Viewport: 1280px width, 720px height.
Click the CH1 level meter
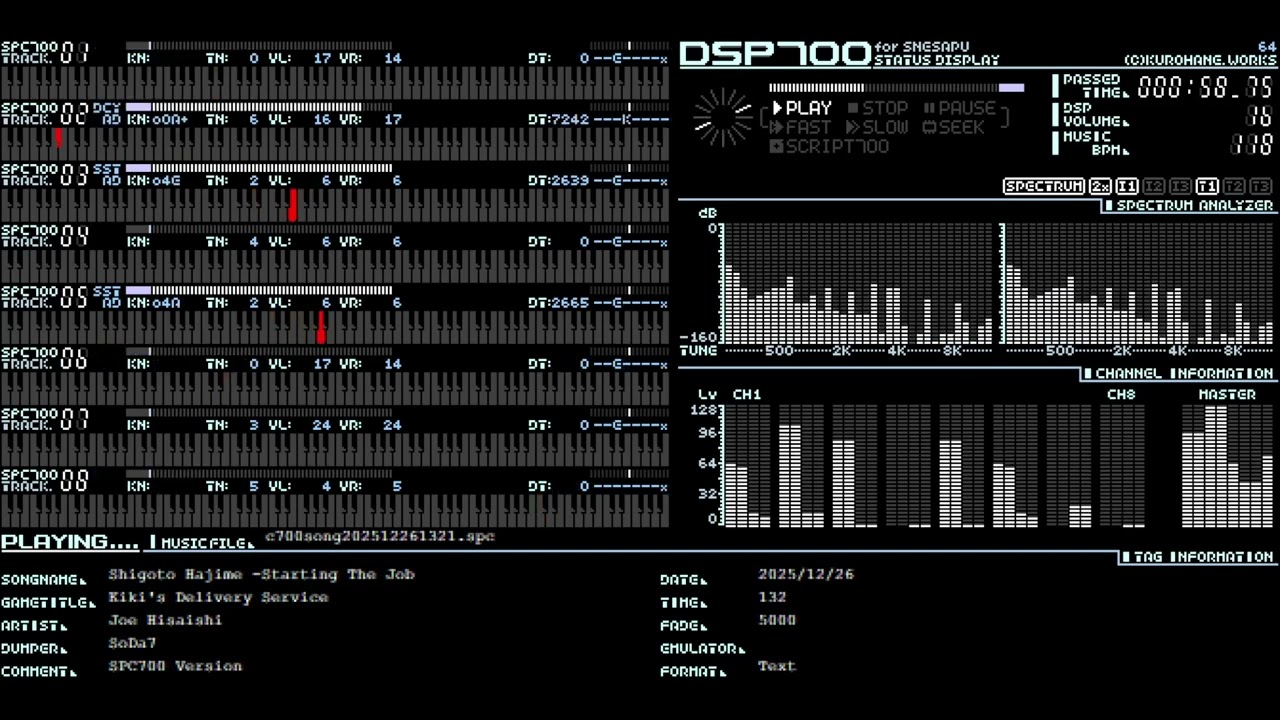[747, 465]
